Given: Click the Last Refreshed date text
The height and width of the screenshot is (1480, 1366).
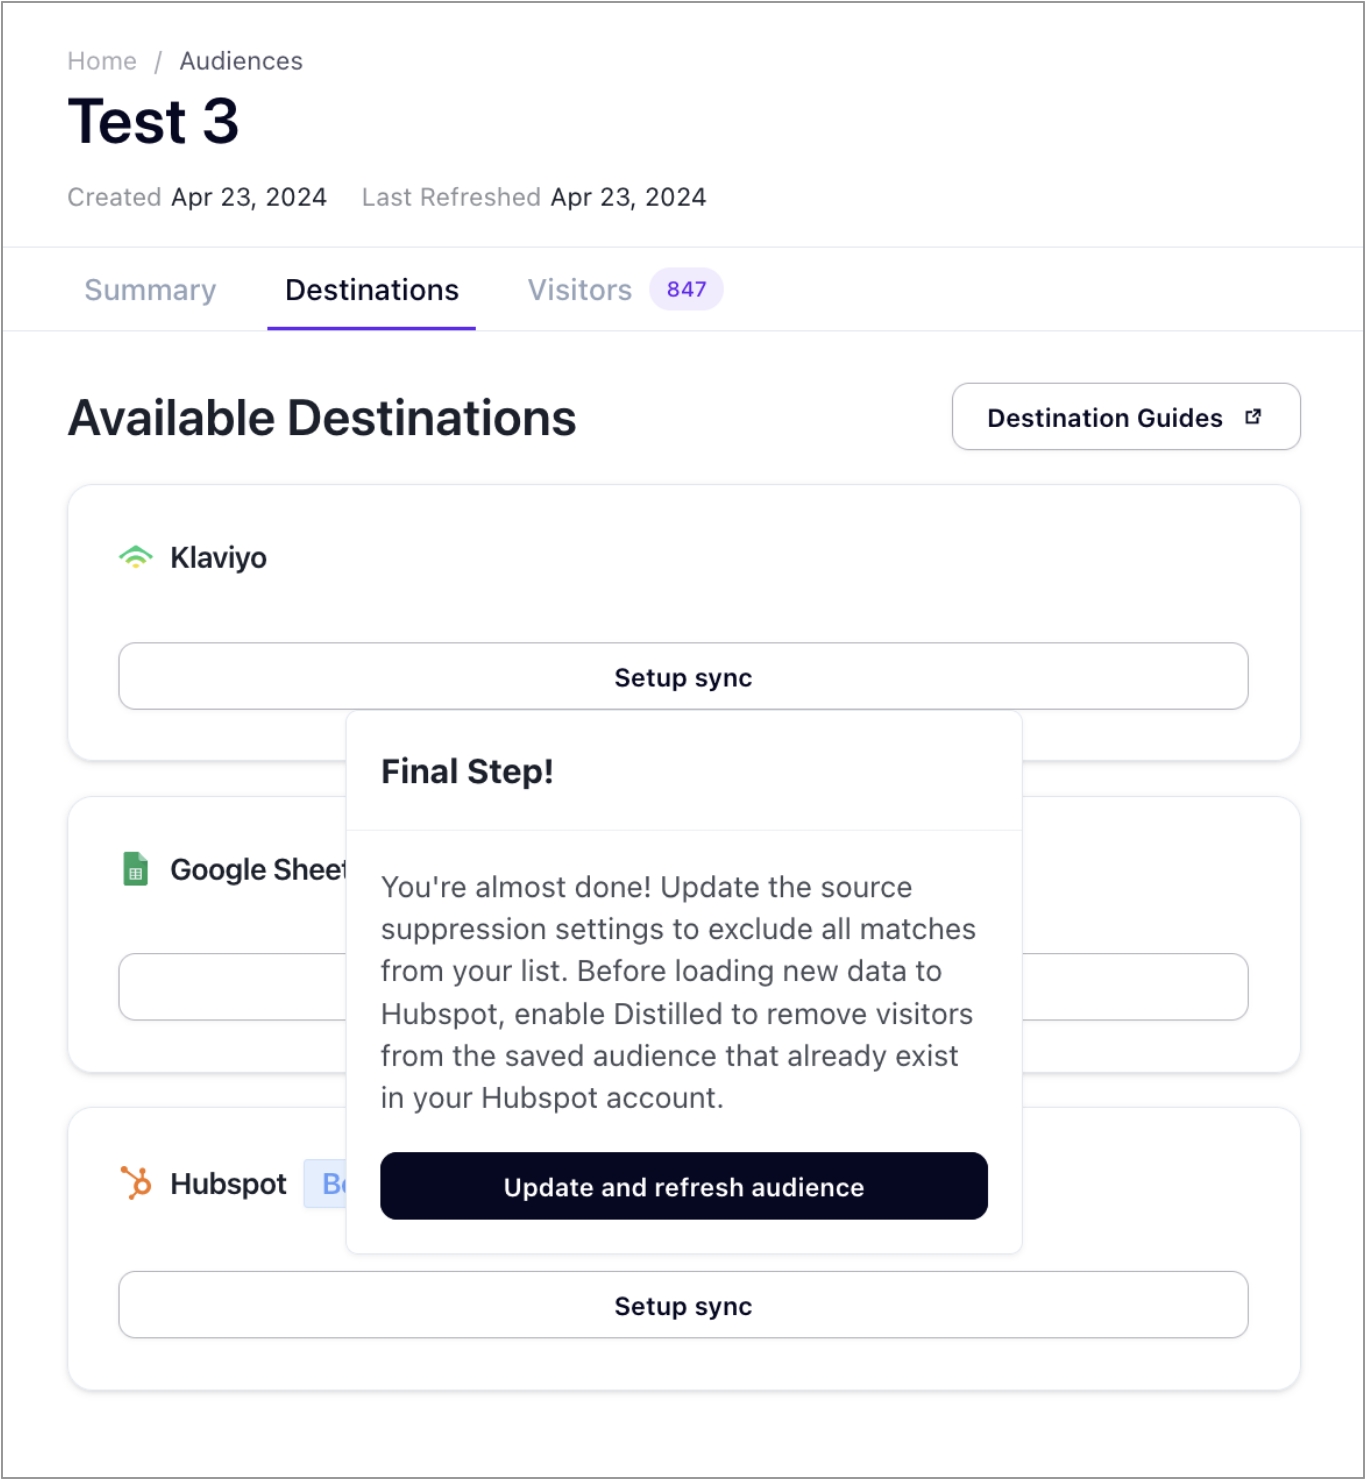Looking at the screenshot, I should [628, 197].
